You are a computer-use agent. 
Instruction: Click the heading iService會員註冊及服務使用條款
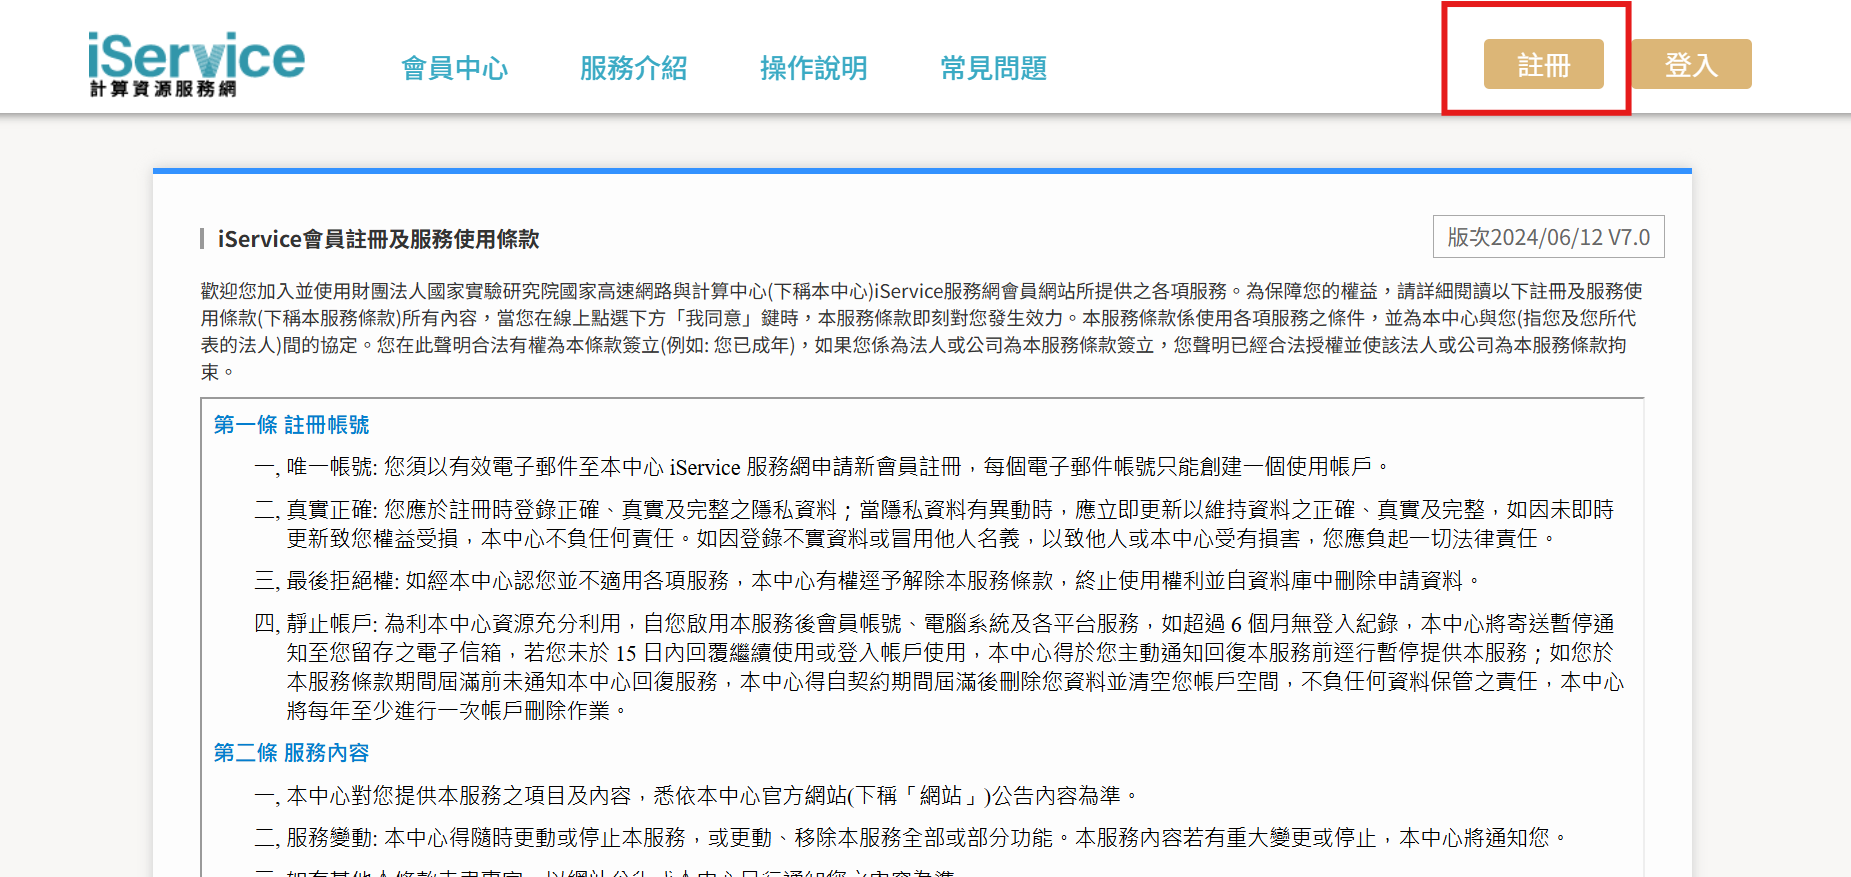[379, 239]
